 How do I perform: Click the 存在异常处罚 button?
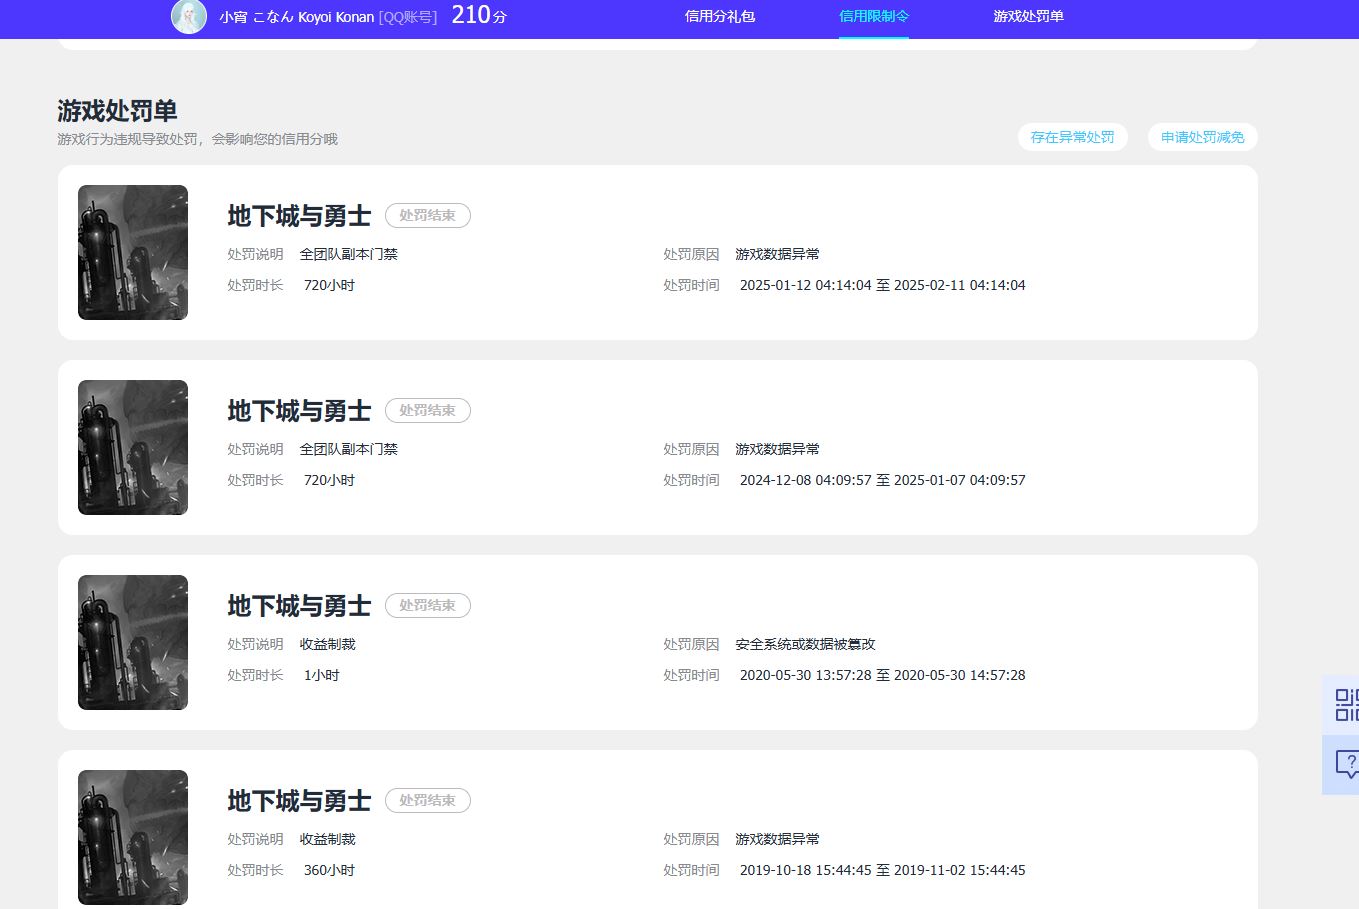(x=1072, y=137)
